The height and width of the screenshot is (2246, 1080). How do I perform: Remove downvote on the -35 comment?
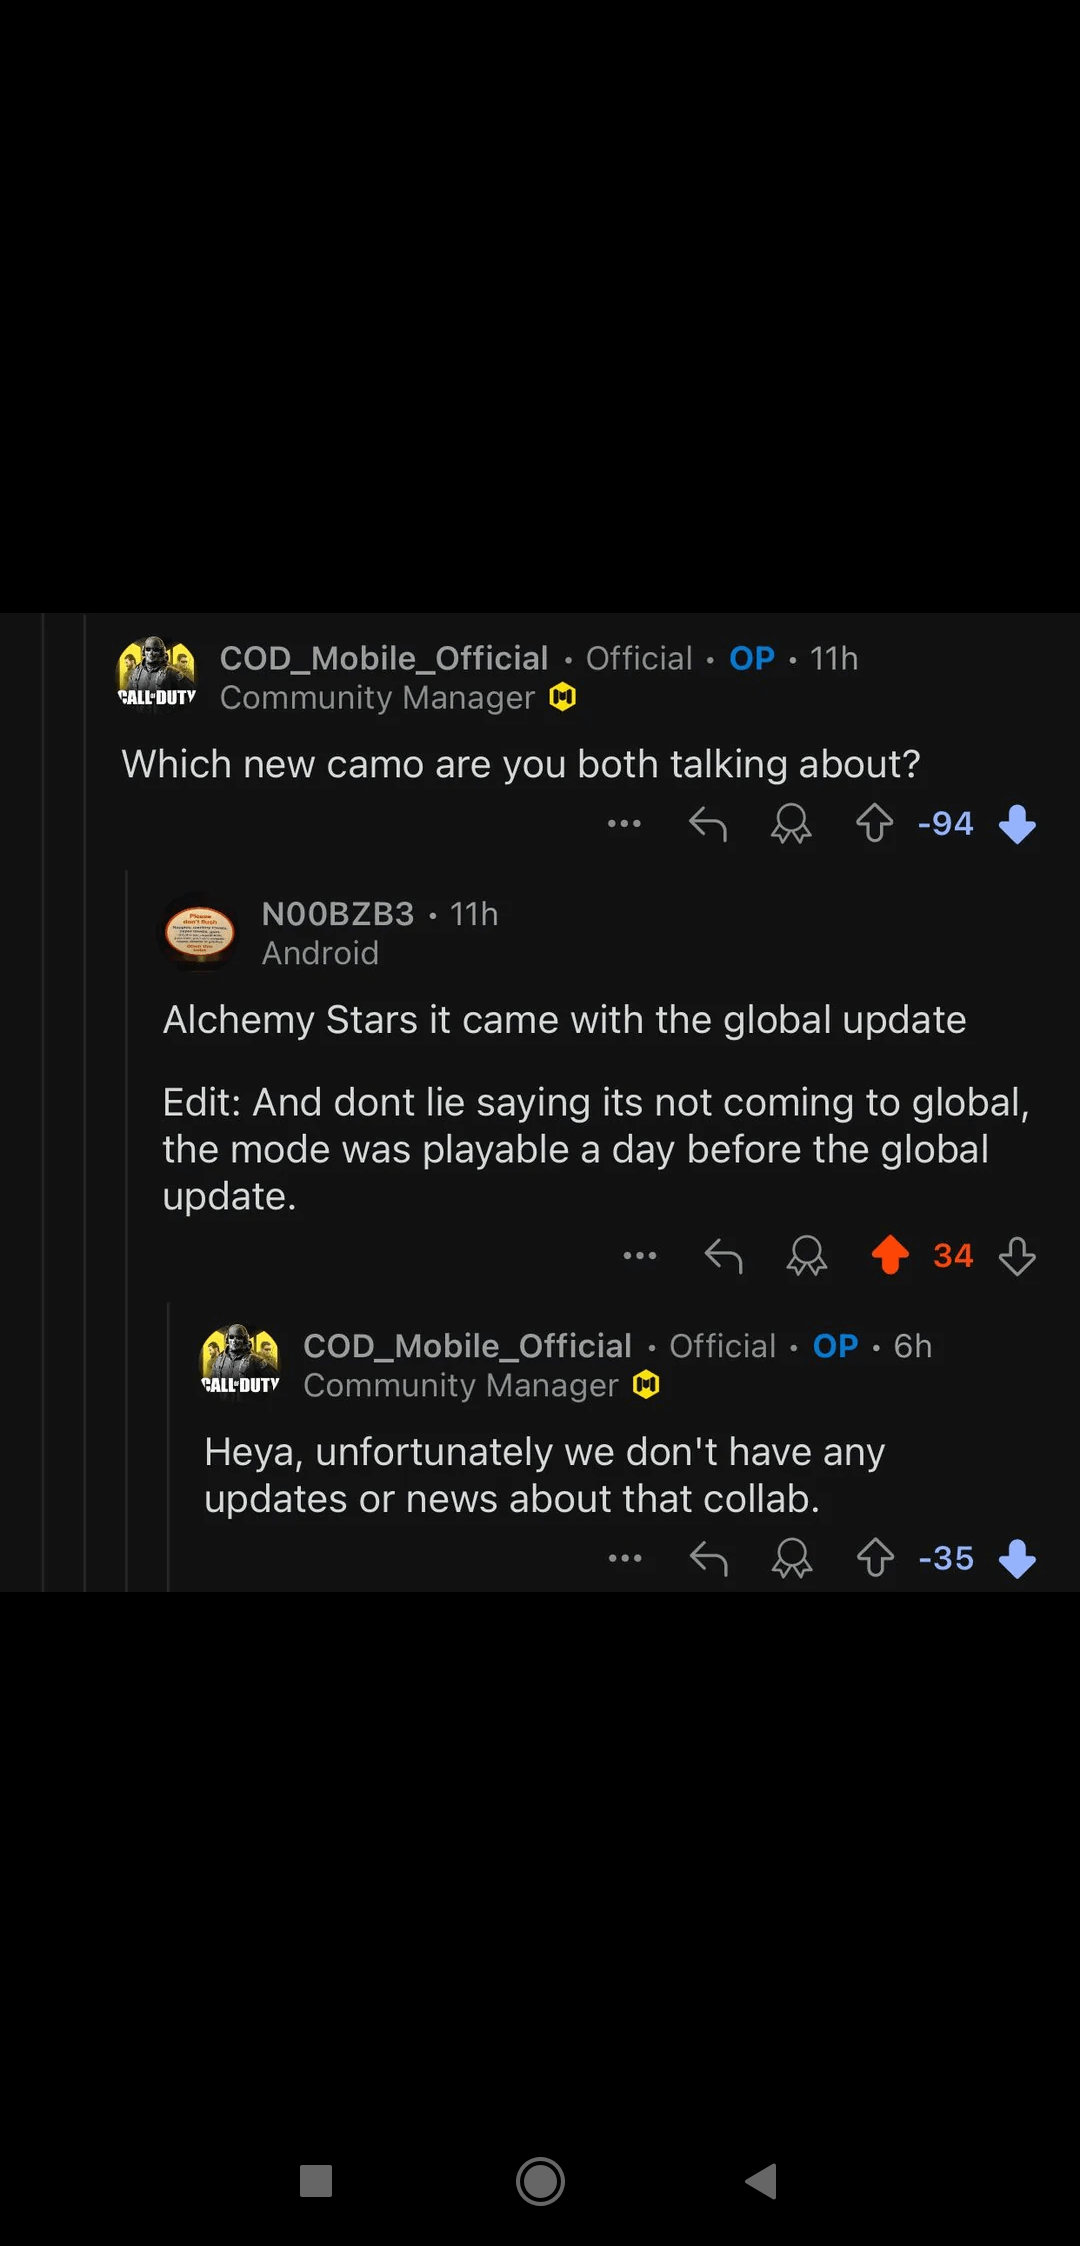[1017, 1559]
